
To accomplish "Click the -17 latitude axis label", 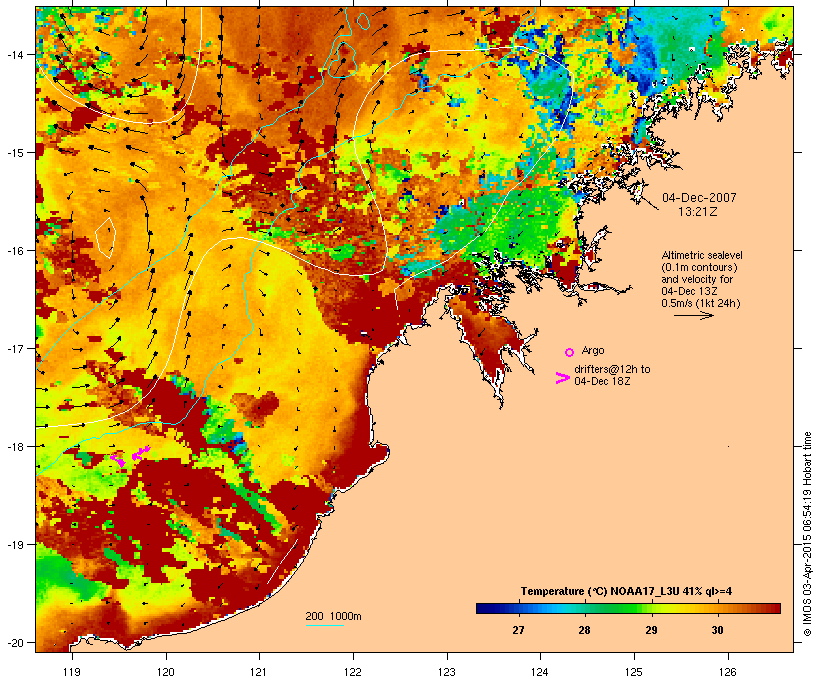I will click(x=14, y=348).
